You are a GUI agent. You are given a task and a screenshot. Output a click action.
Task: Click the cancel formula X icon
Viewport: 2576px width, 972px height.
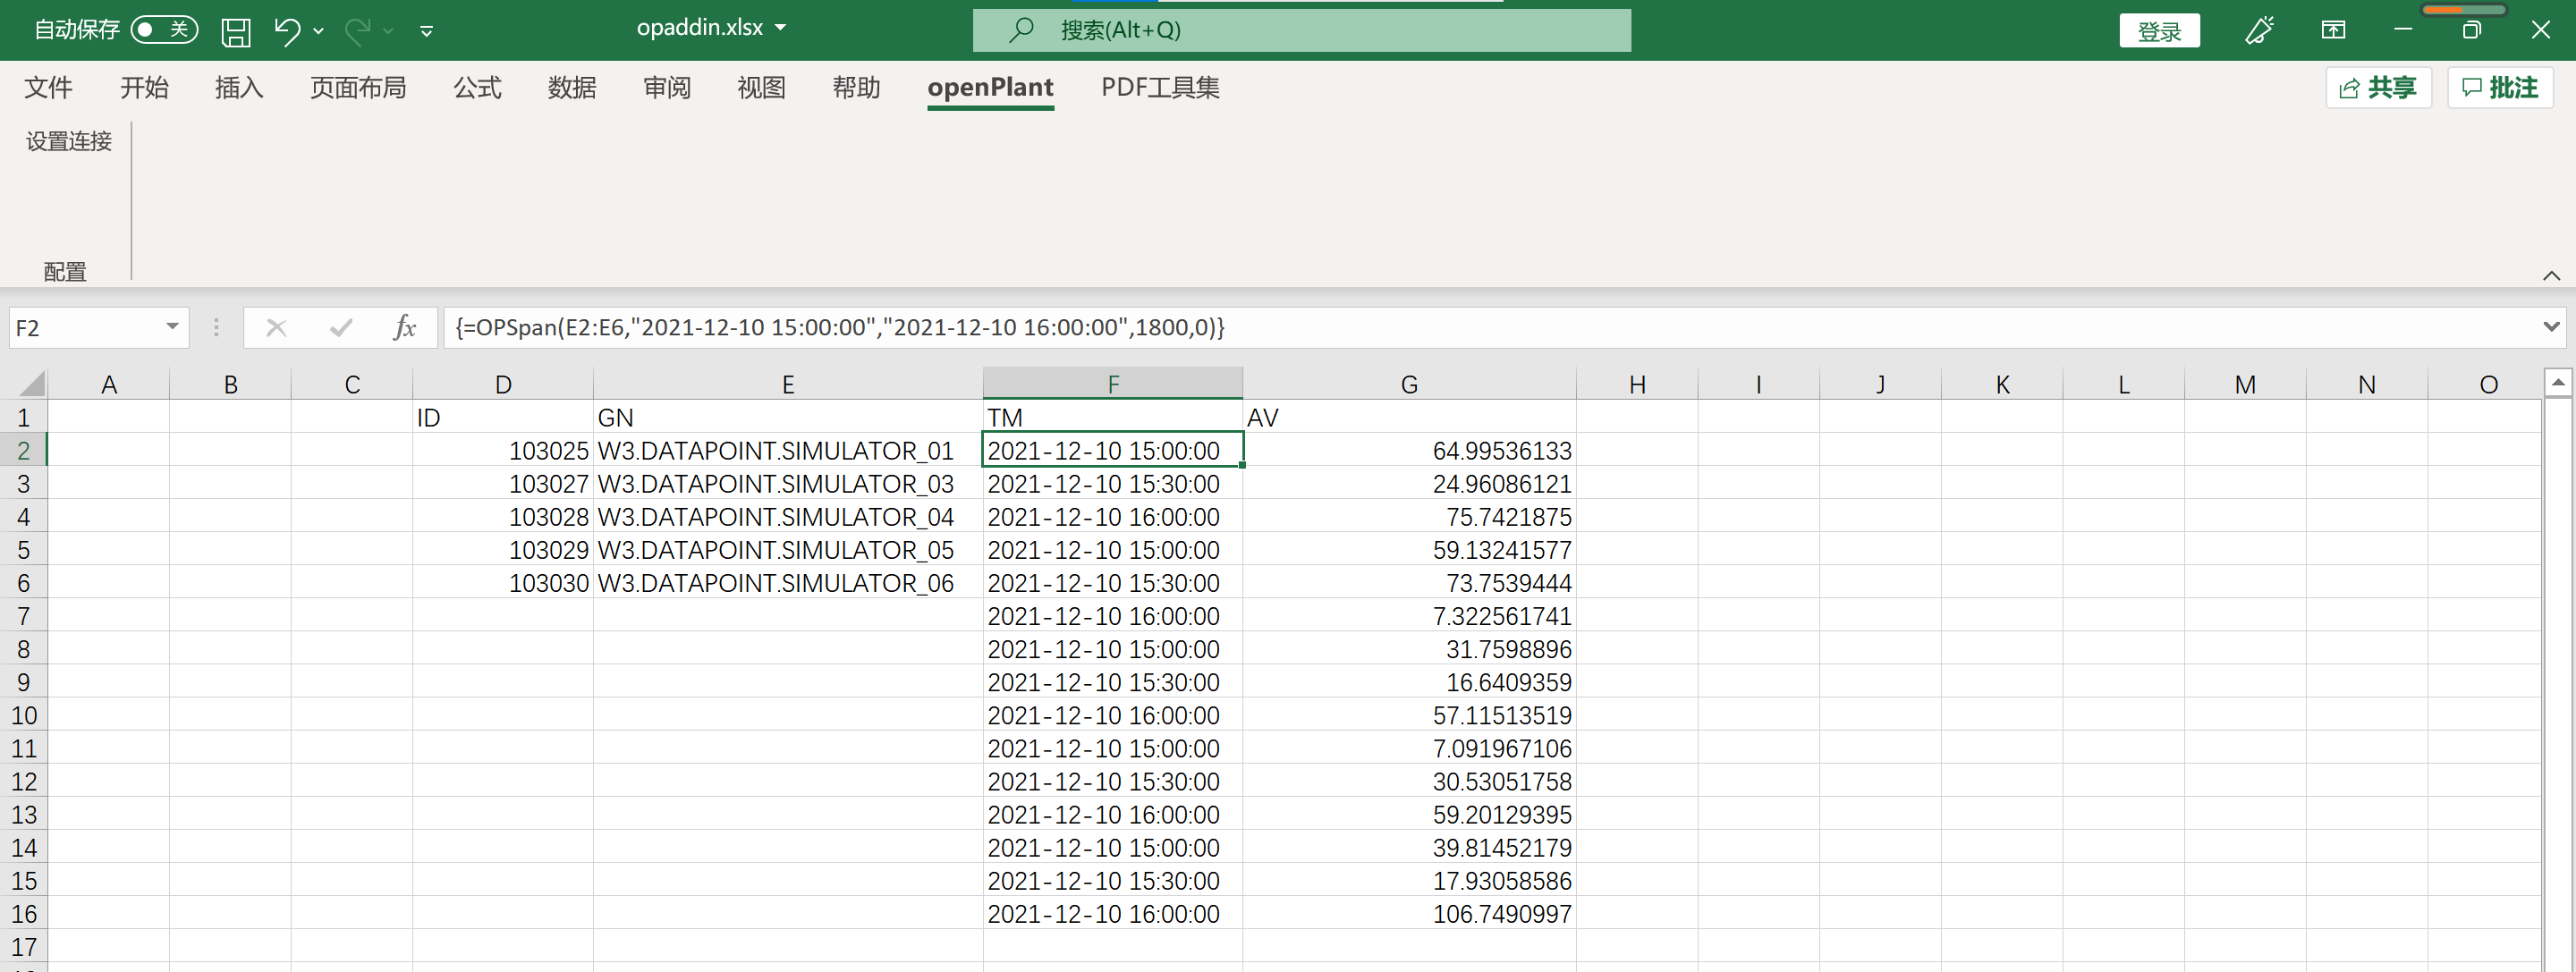coord(277,328)
